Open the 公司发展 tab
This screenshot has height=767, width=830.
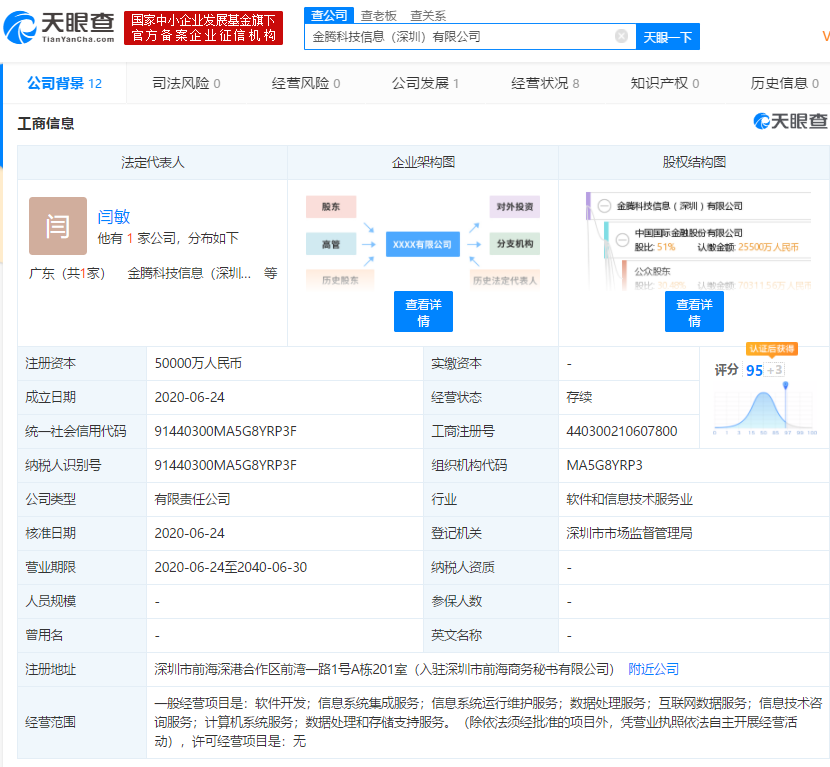pyautogui.click(x=426, y=83)
